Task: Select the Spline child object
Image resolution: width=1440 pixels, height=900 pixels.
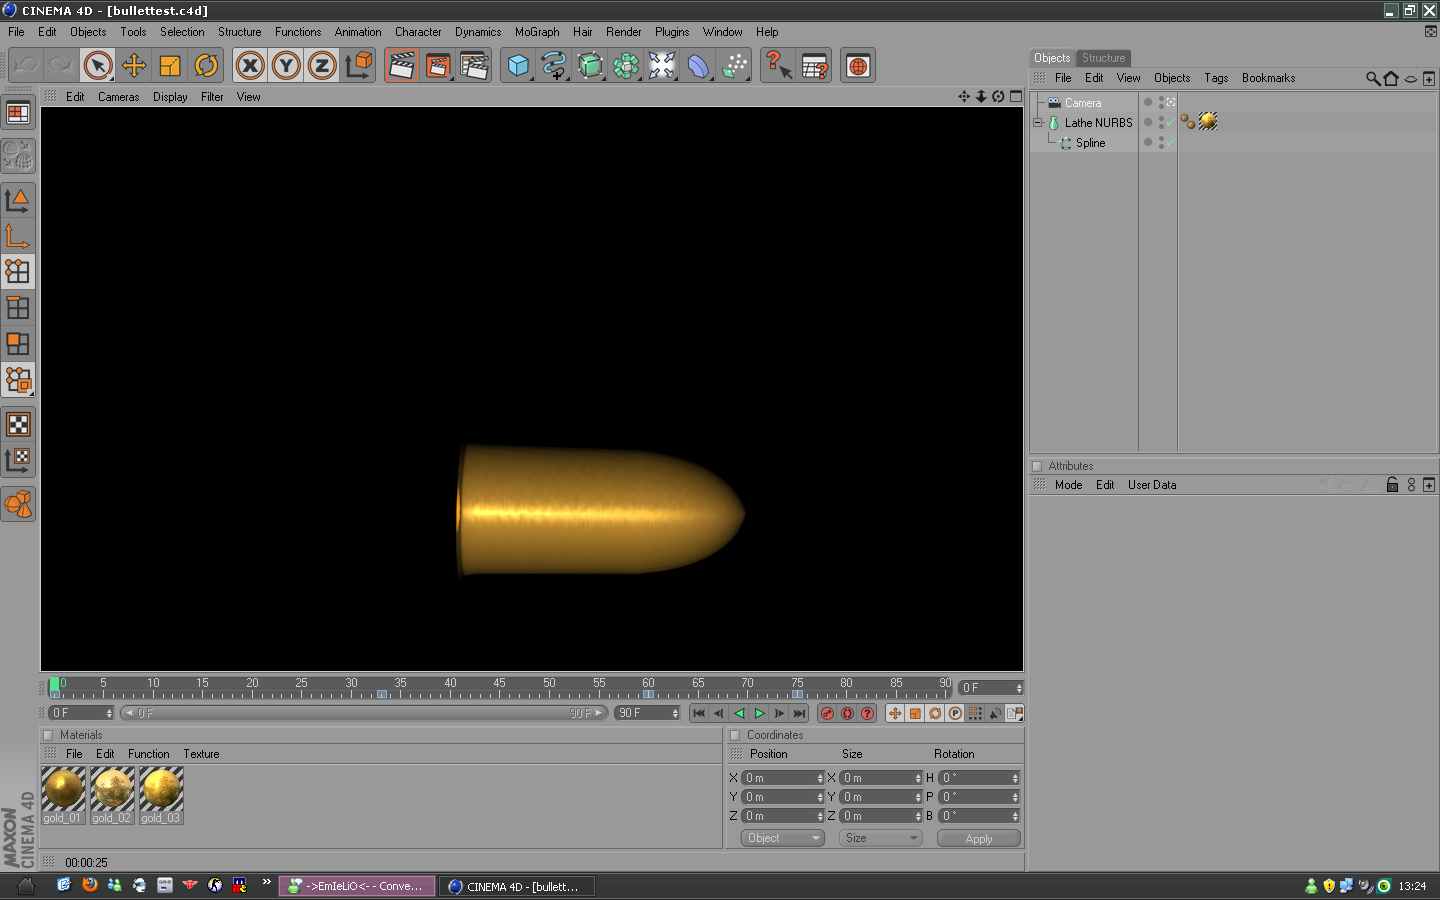Action: point(1090,143)
